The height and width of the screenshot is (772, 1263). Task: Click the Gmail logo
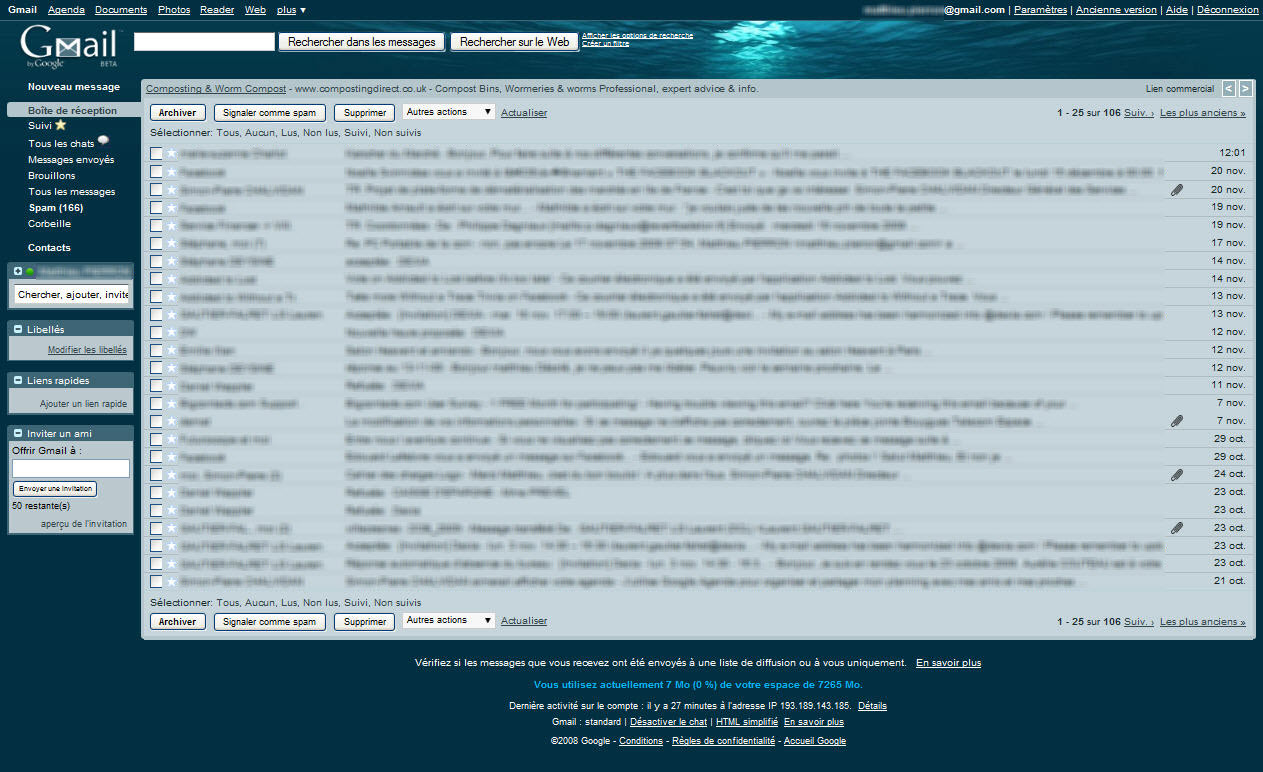pyautogui.click(x=69, y=46)
